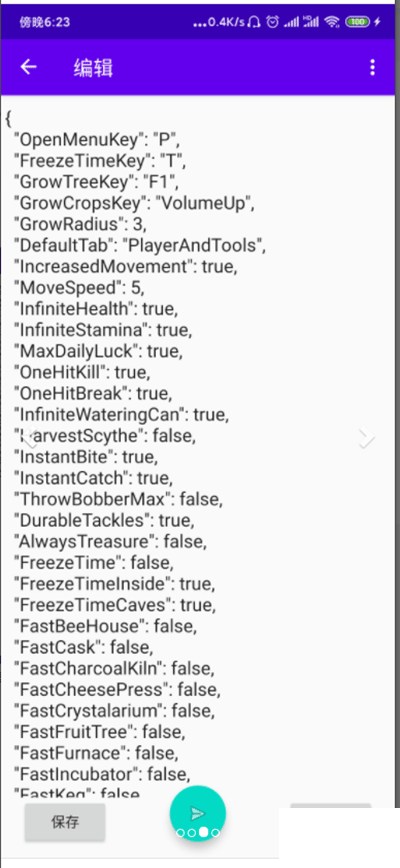400x868 pixels.
Task: Select the last page indicator dot
Action: tap(216, 833)
